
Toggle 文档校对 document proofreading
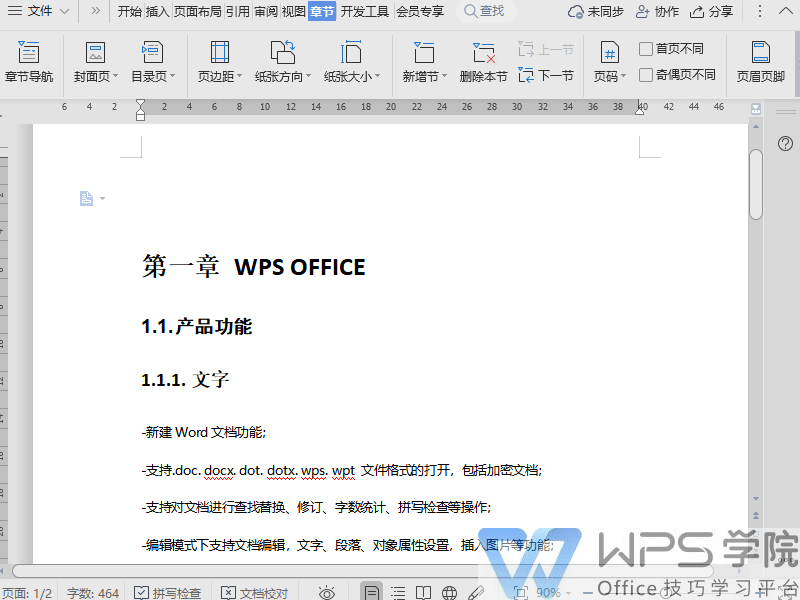(x=254, y=592)
